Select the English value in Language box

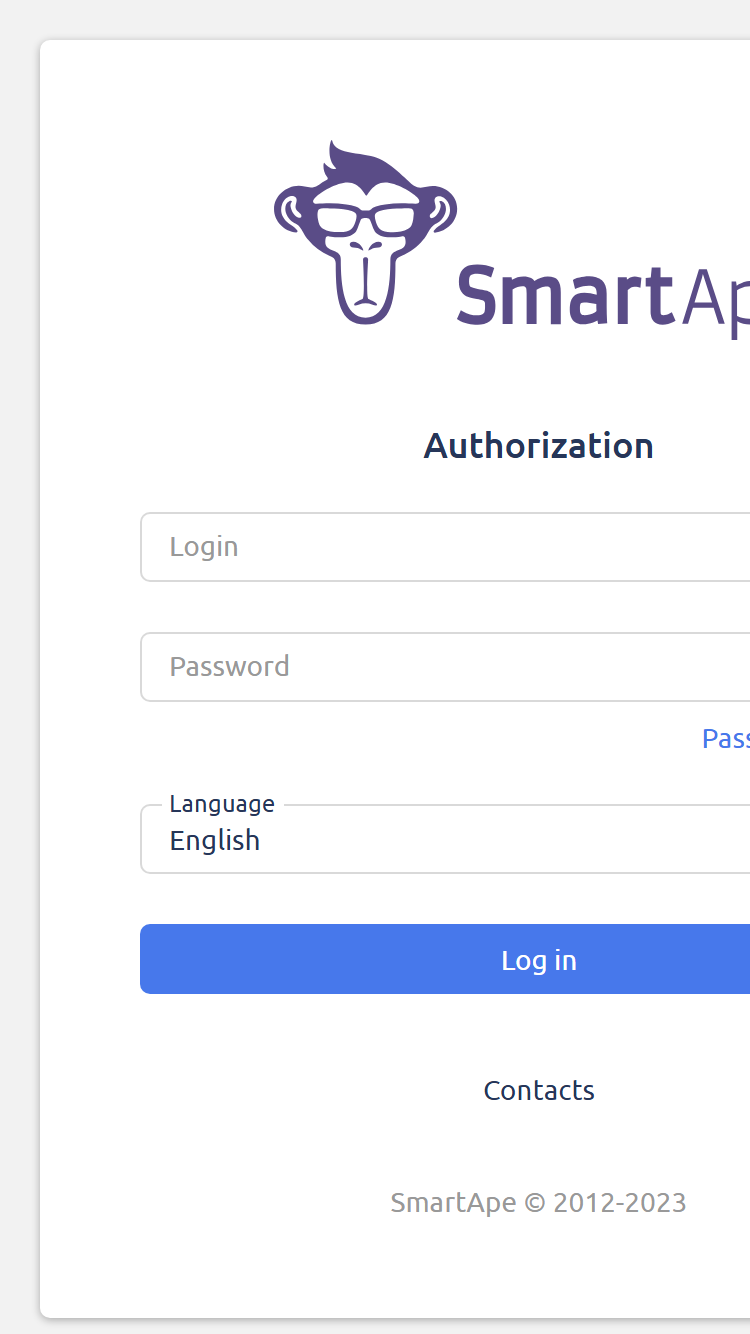click(x=215, y=841)
